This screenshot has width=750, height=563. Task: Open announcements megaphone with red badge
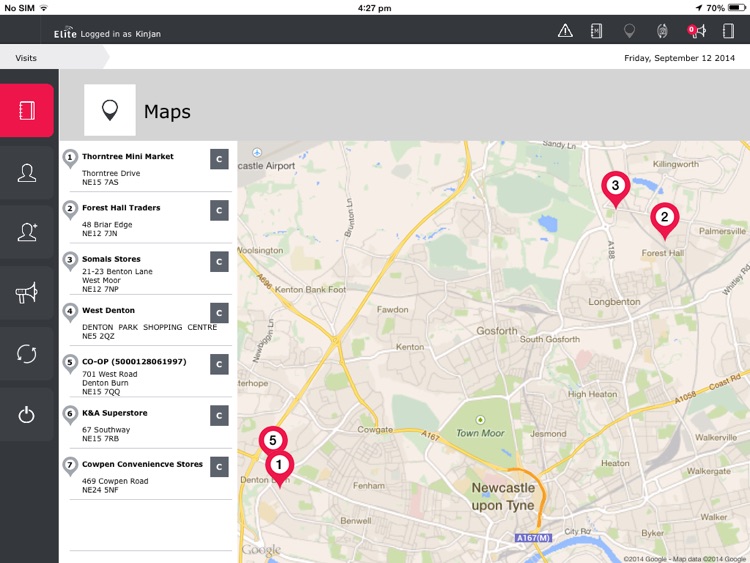[696, 31]
